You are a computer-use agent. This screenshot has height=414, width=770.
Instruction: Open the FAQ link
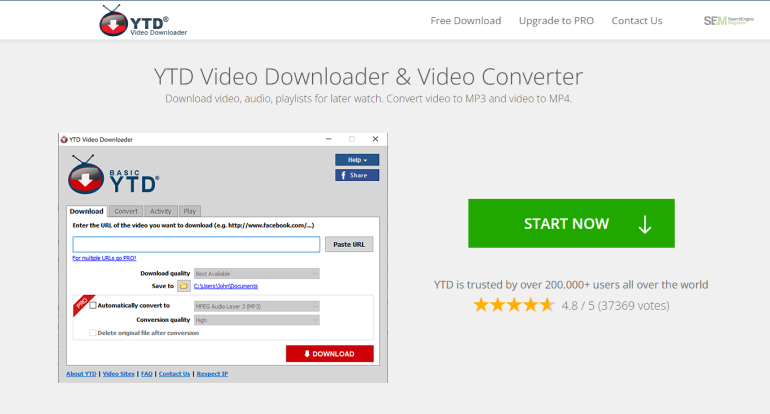coord(146,374)
